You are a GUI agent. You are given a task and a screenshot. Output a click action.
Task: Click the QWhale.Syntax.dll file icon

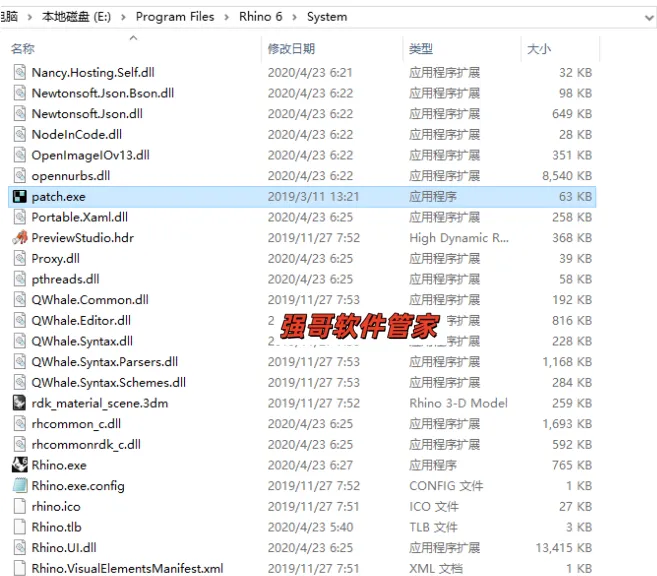pos(20,341)
